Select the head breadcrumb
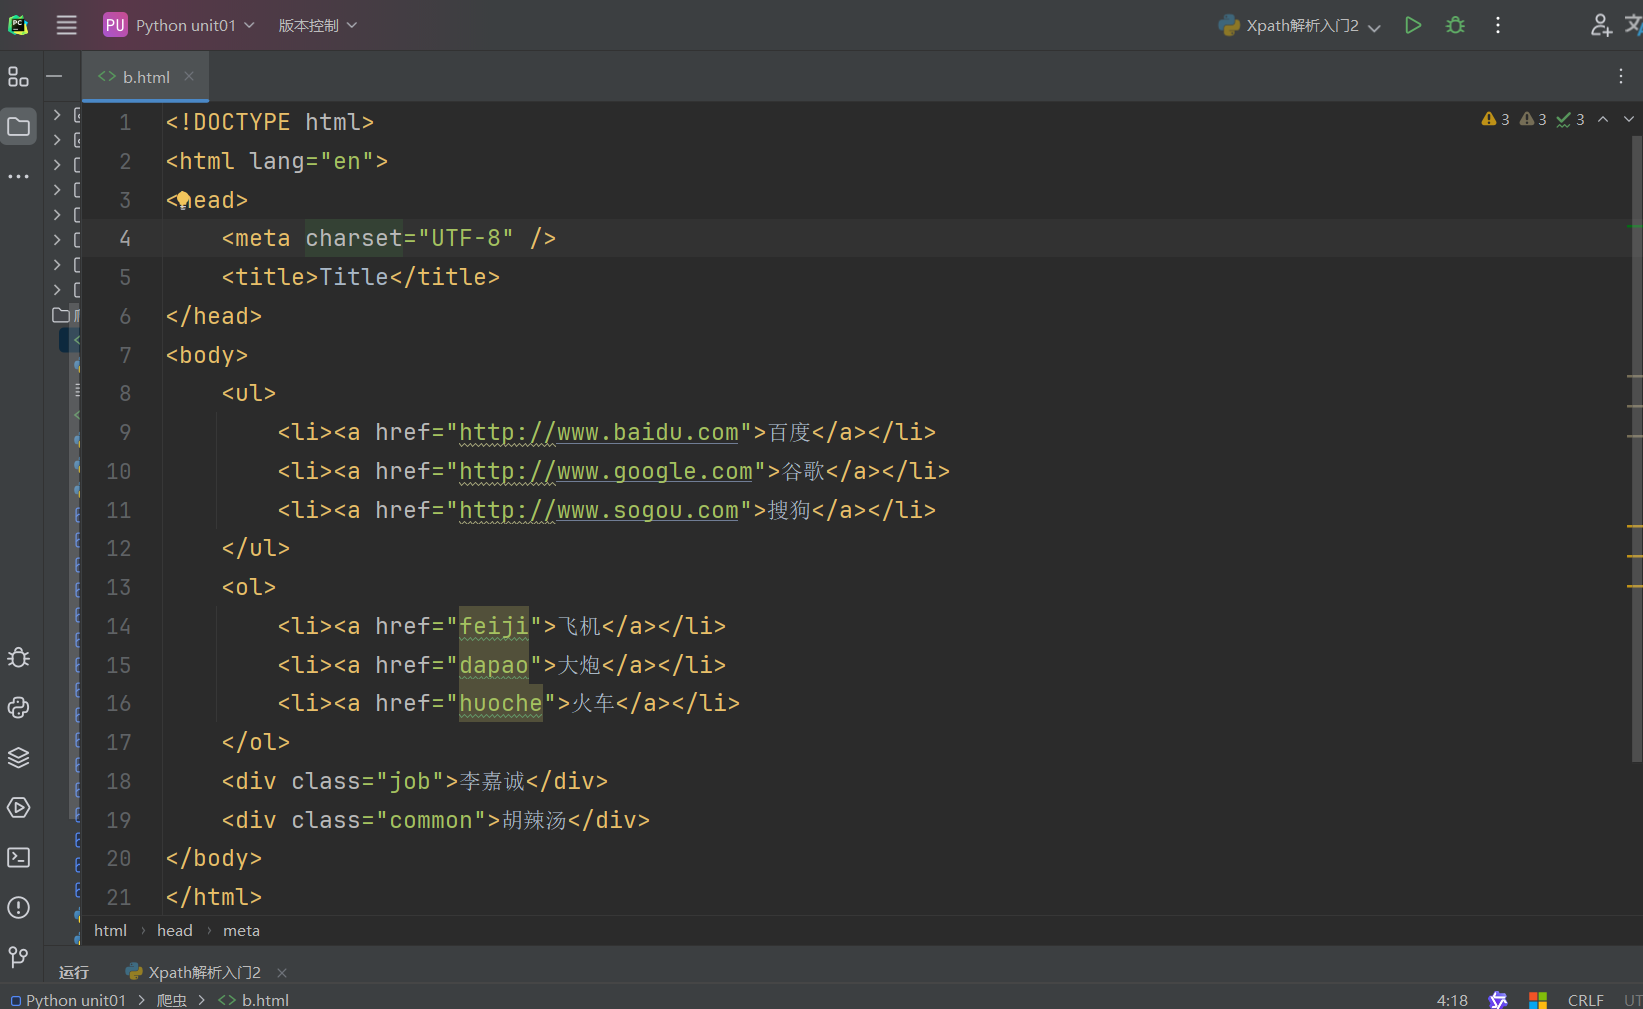This screenshot has width=1643, height=1009. pyautogui.click(x=174, y=930)
